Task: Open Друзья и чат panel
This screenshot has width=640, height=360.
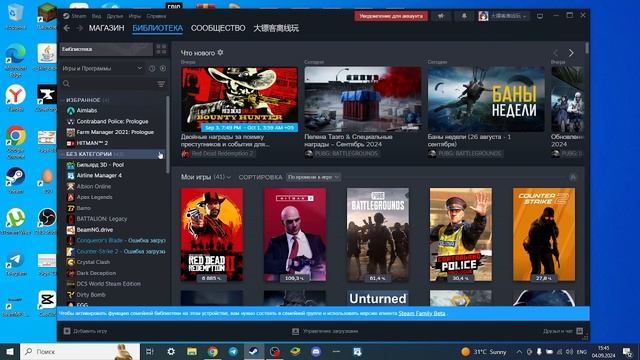Action: tap(563, 331)
